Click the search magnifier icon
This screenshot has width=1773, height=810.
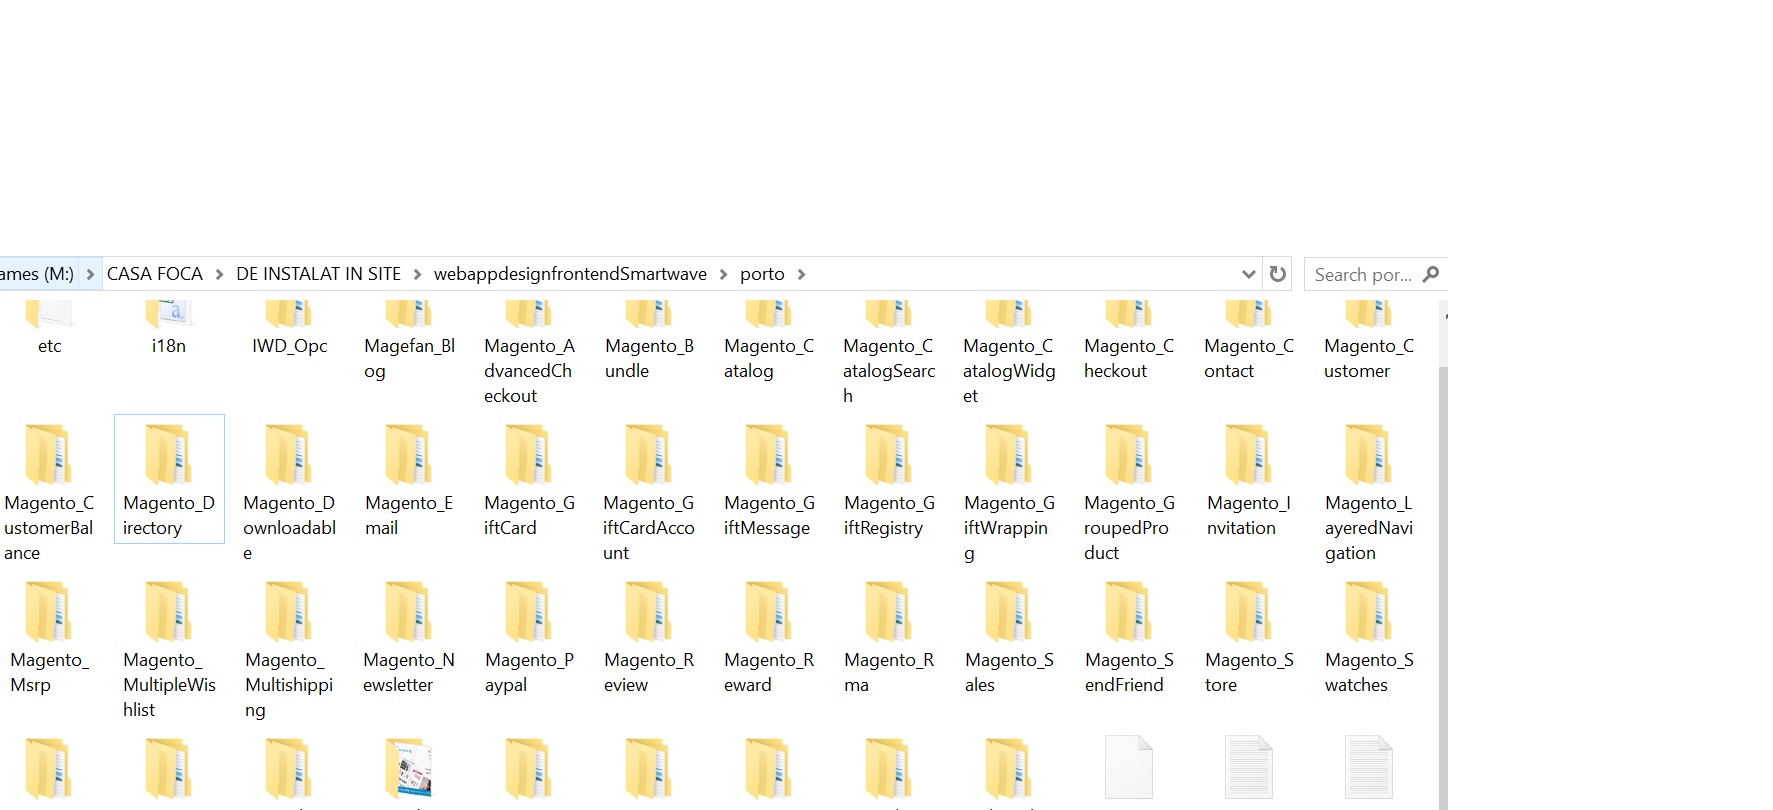(1431, 274)
